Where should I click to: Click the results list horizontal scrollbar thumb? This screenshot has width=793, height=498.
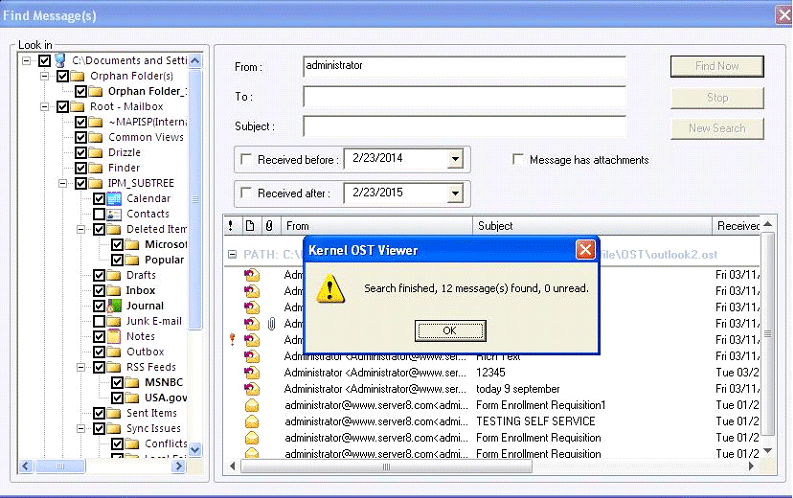click(x=386, y=466)
